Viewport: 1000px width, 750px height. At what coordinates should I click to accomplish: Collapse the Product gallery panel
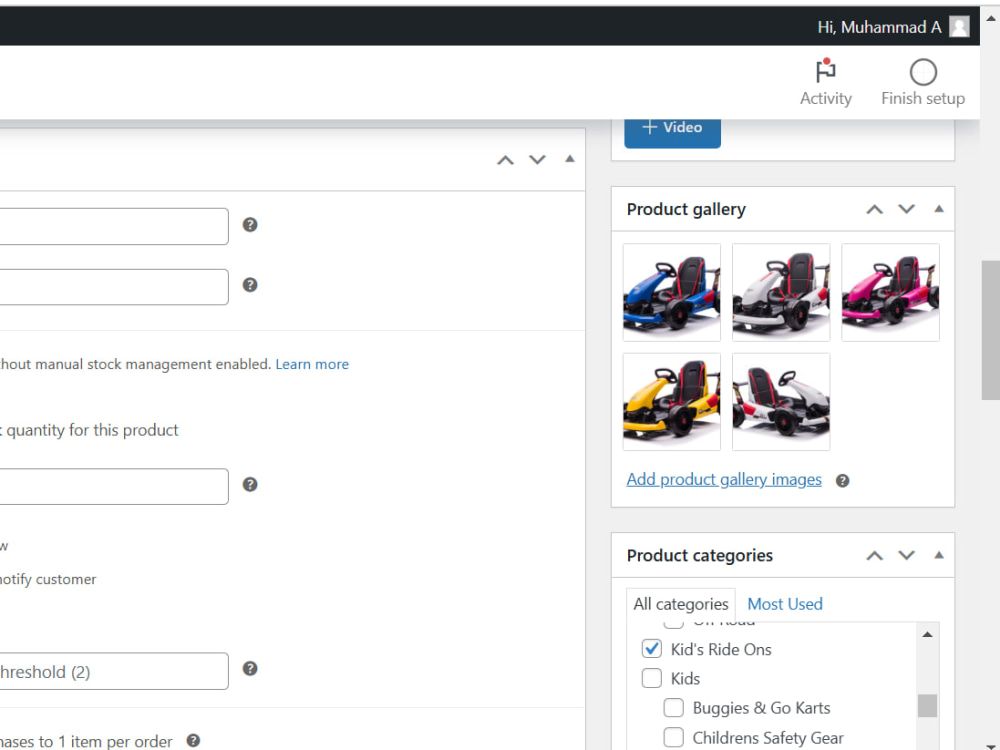939,209
